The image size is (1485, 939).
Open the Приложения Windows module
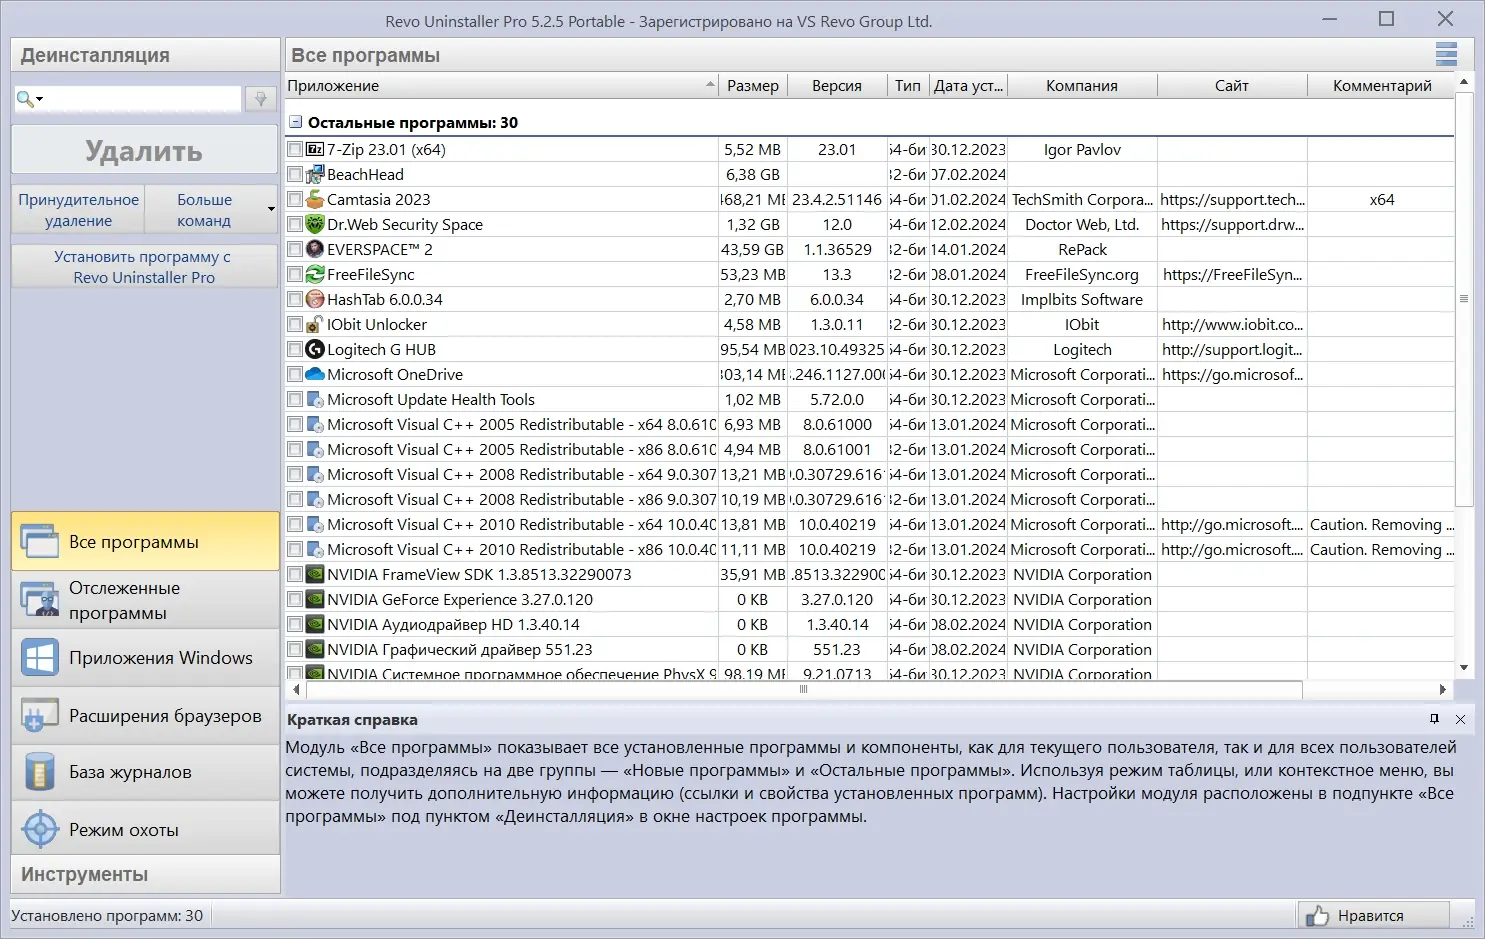[145, 658]
